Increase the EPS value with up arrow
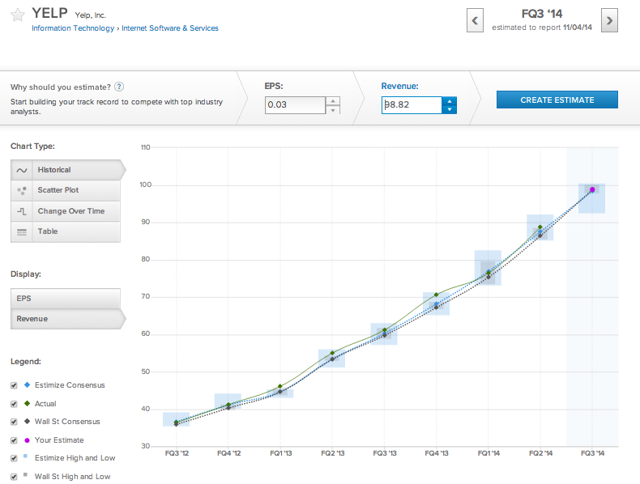Viewport: 640px width, 484px height. [x=333, y=101]
